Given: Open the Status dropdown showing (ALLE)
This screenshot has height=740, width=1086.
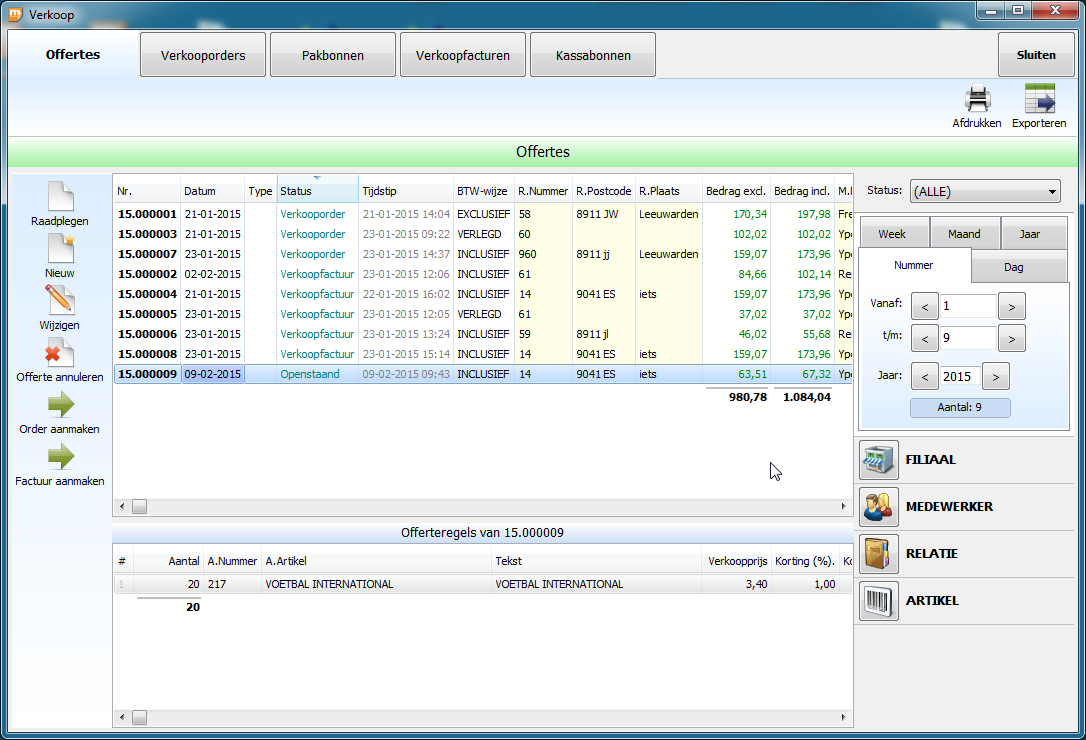Looking at the screenshot, I should pos(984,192).
